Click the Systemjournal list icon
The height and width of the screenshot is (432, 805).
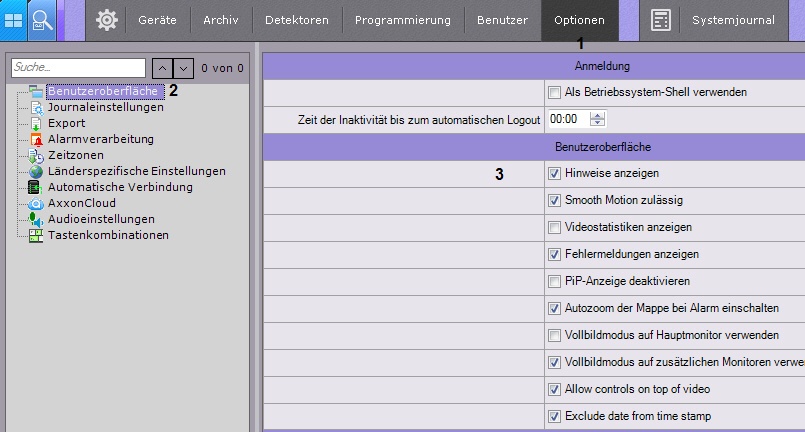pos(661,20)
